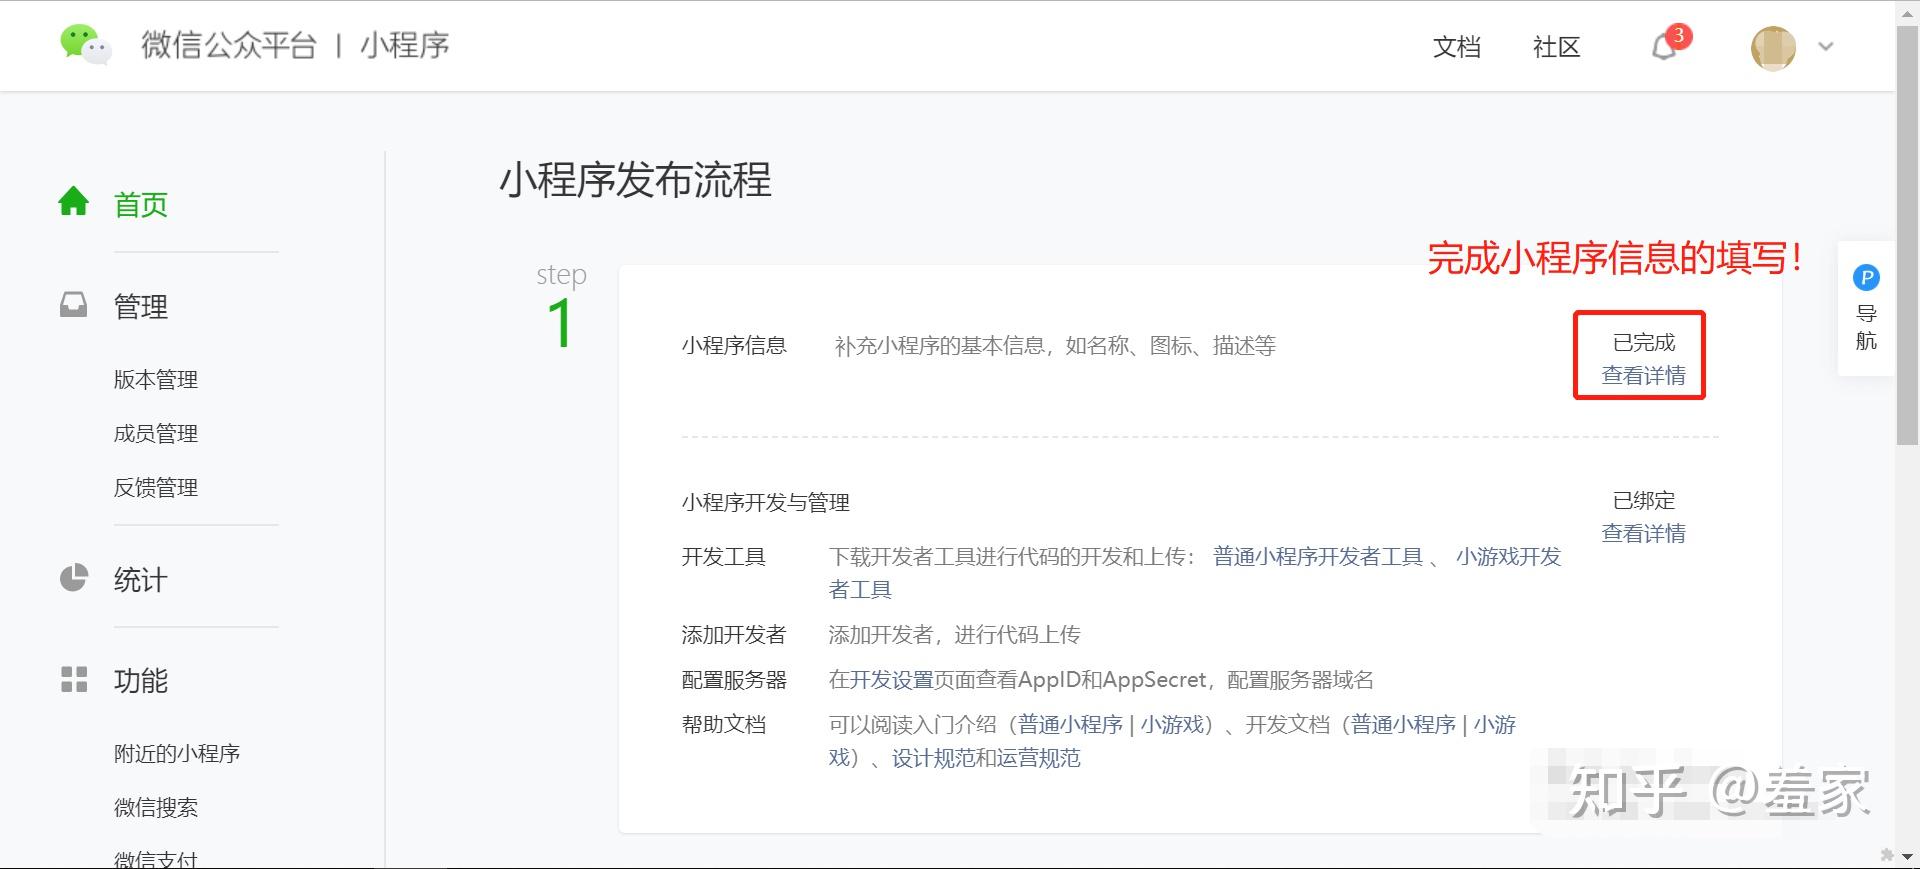The height and width of the screenshot is (869, 1920).
Task: Open 微信搜索 in the sidebar
Action: (x=156, y=807)
